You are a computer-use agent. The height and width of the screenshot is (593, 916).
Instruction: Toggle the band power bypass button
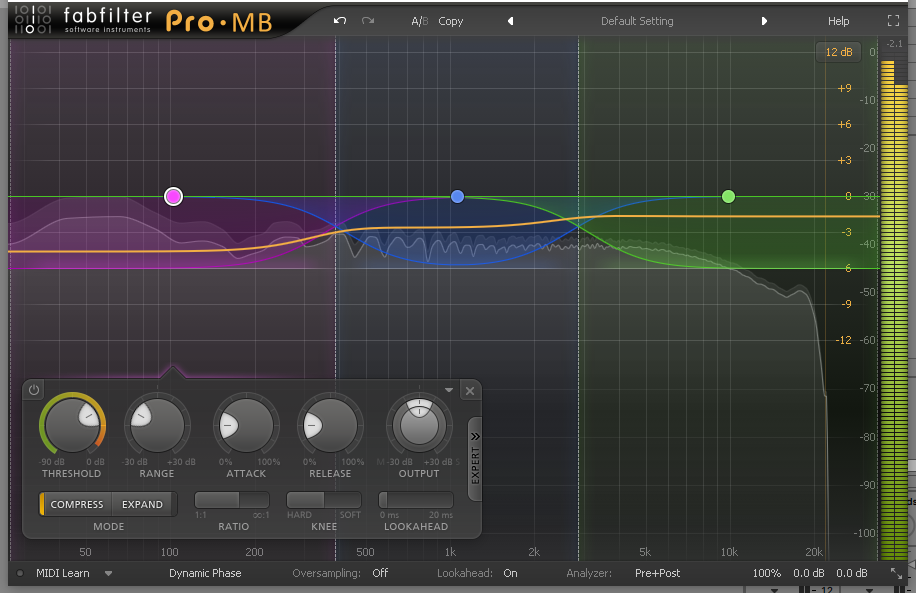point(34,390)
